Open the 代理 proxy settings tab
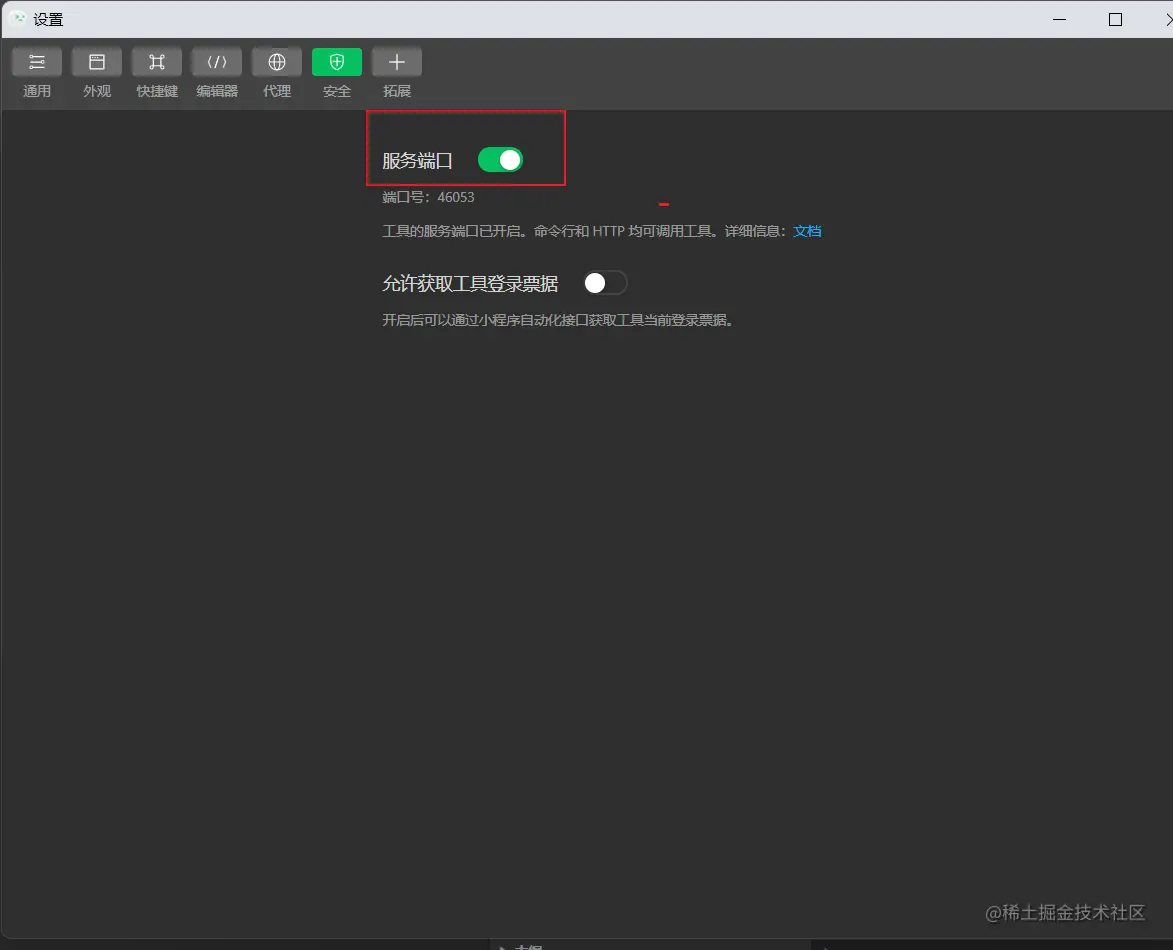The height and width of the screenshot is (950, 1173). coord(277,73)
